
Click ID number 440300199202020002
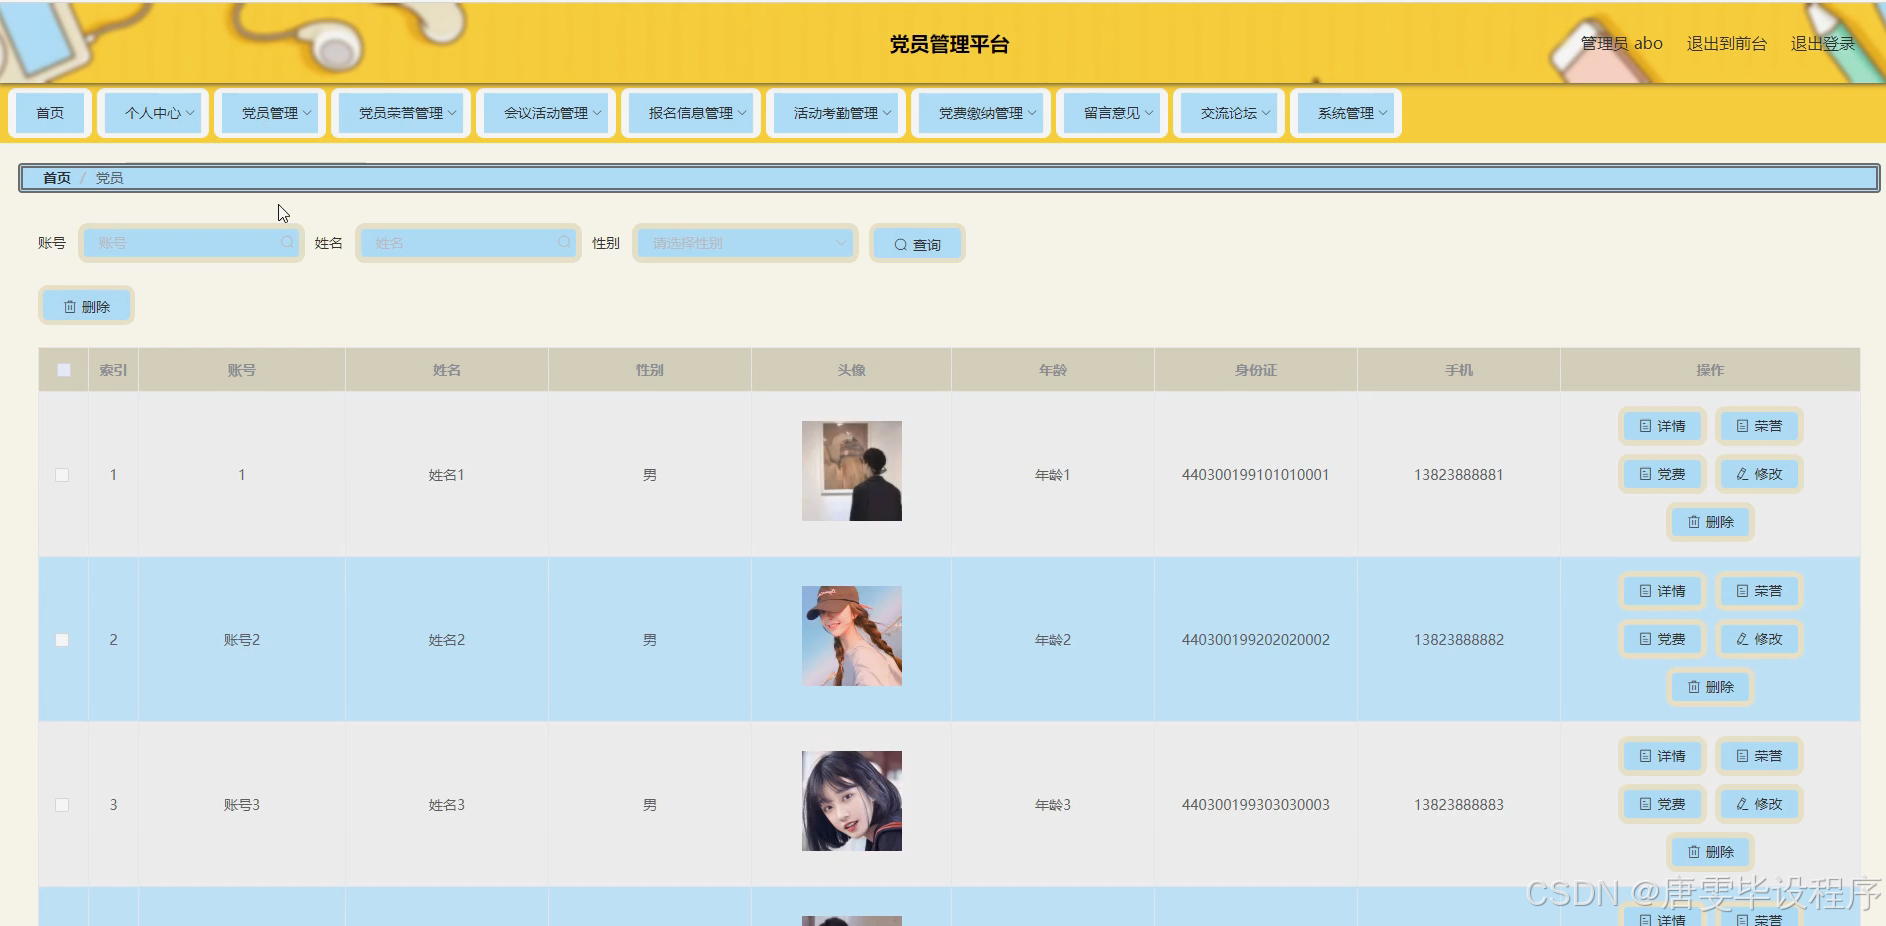[x=1256, y=640]
